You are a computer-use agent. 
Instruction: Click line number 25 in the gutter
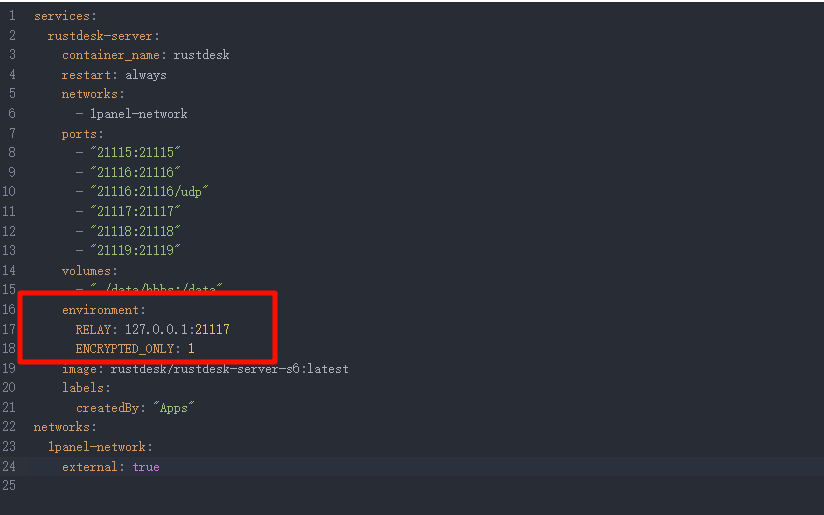(10, 486)
